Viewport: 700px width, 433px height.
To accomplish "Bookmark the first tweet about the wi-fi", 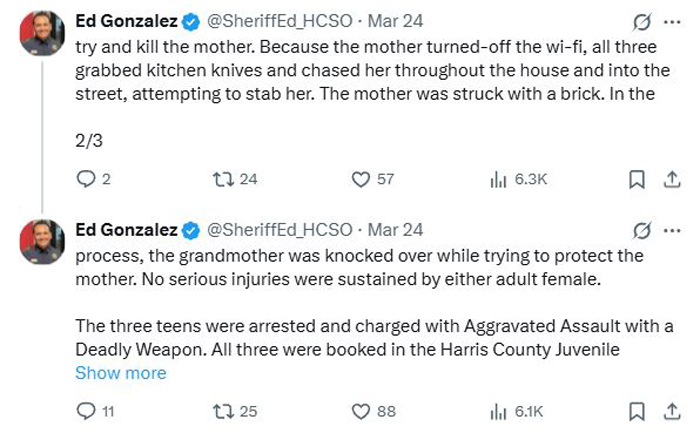I will 637,179.
